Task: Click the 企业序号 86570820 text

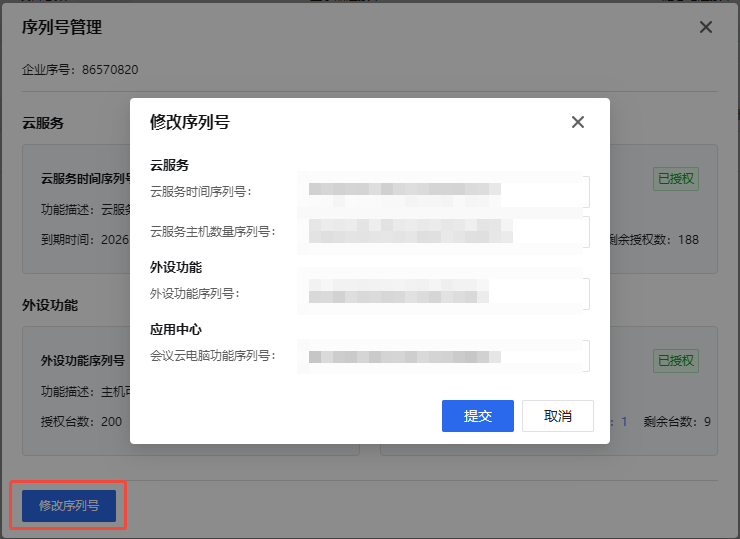Action: [80, 70]
